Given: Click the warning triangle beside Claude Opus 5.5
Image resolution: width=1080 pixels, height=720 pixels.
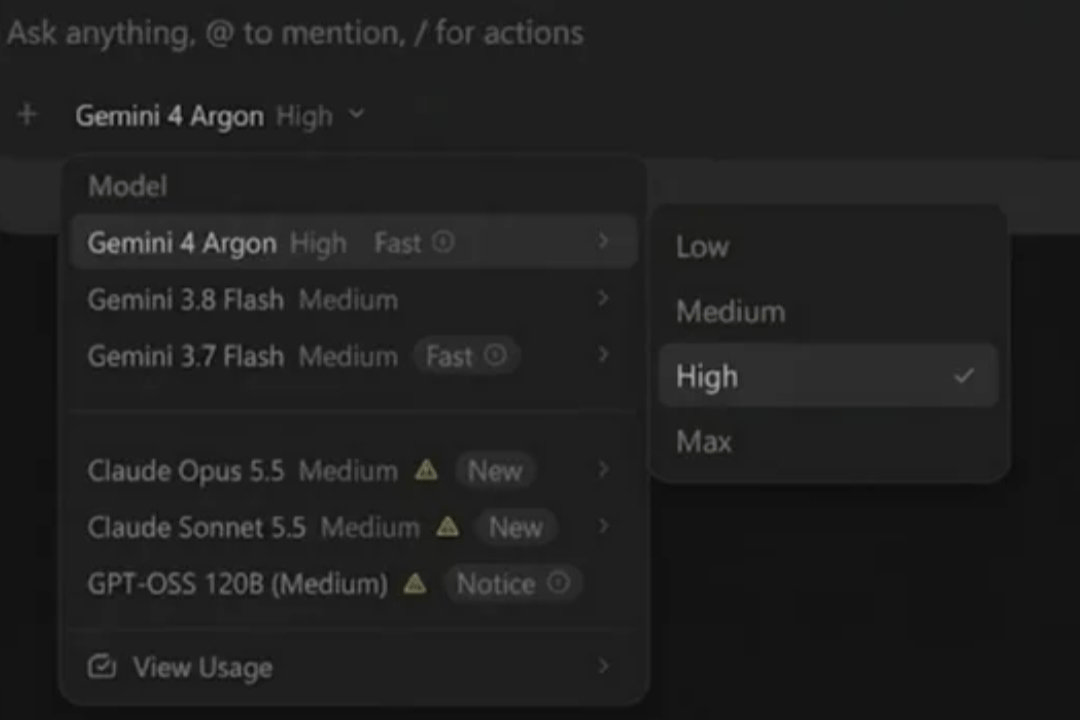Looking at the screenshot, I should coord(426,470).
